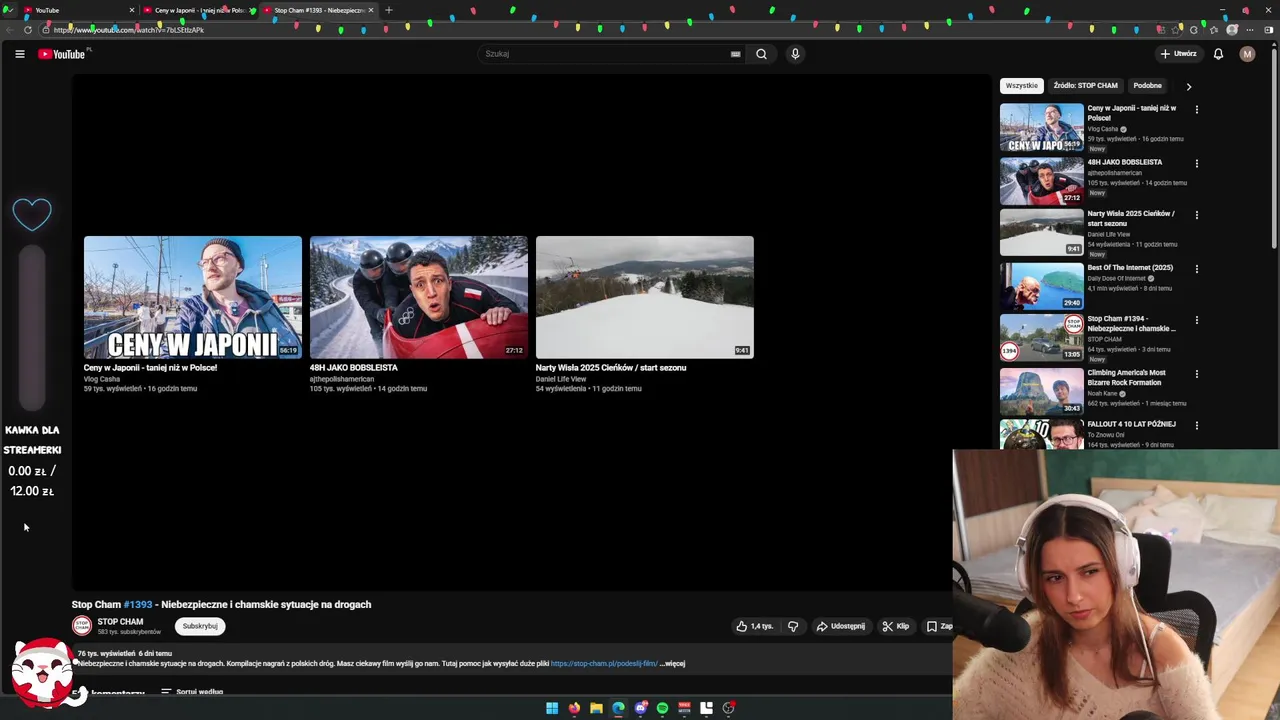This screenshot has width=1280, height=720.
Task: Start voice search with the microphone icon
Action: click(x=795, y=54)
